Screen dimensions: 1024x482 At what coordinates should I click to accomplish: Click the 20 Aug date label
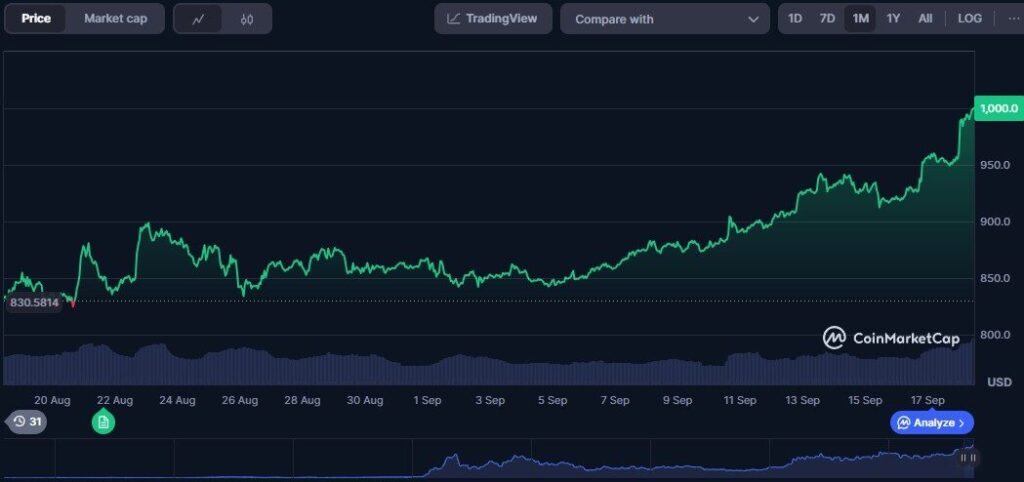pyautogui.click(x=52, y=400)
